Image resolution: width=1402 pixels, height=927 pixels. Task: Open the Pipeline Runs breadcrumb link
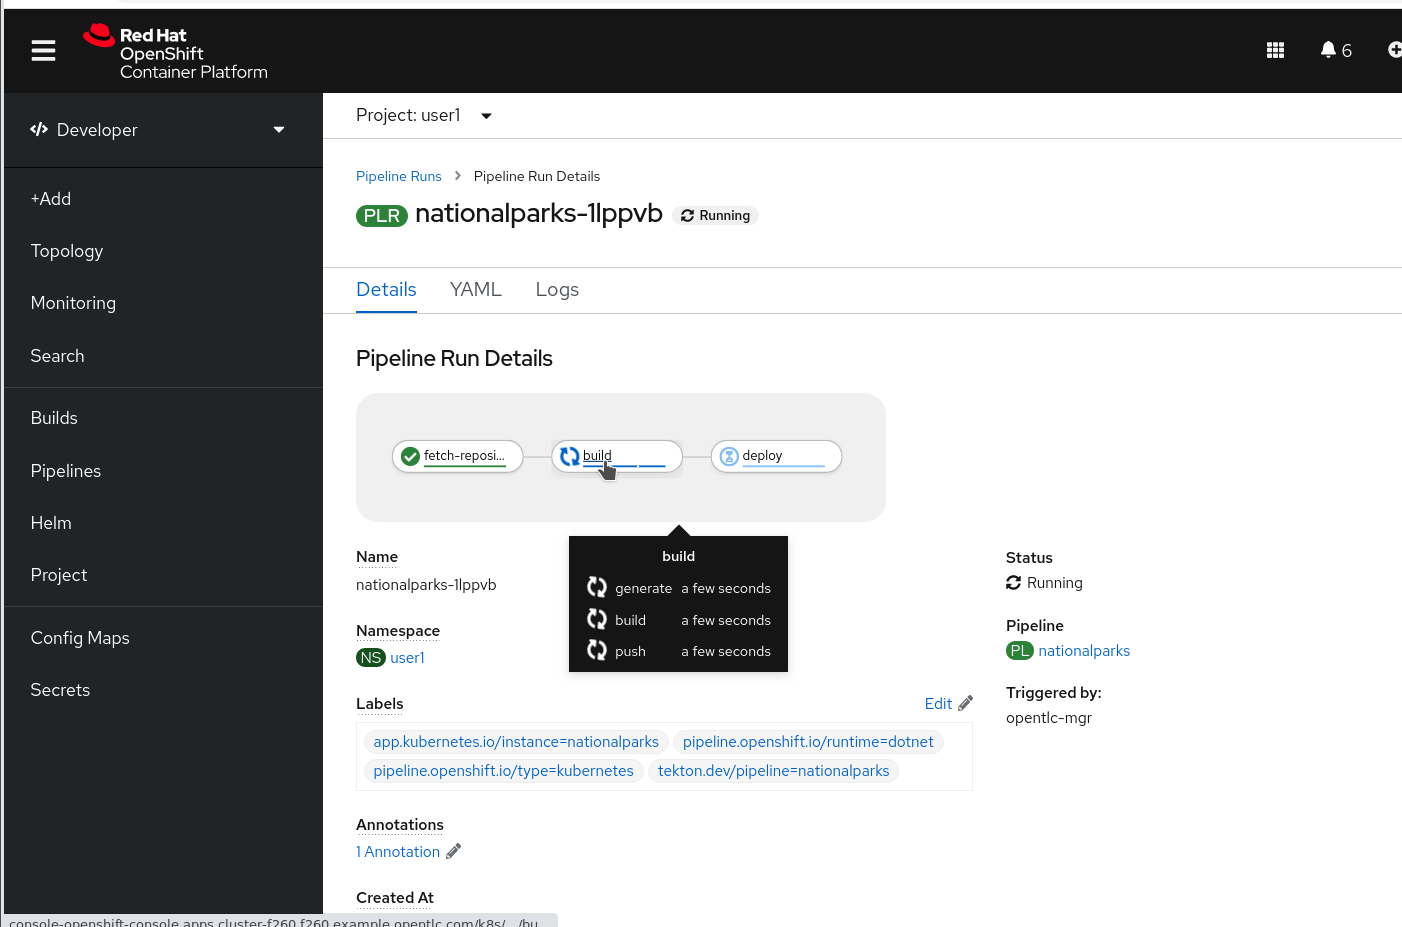(x=398, y=176)
